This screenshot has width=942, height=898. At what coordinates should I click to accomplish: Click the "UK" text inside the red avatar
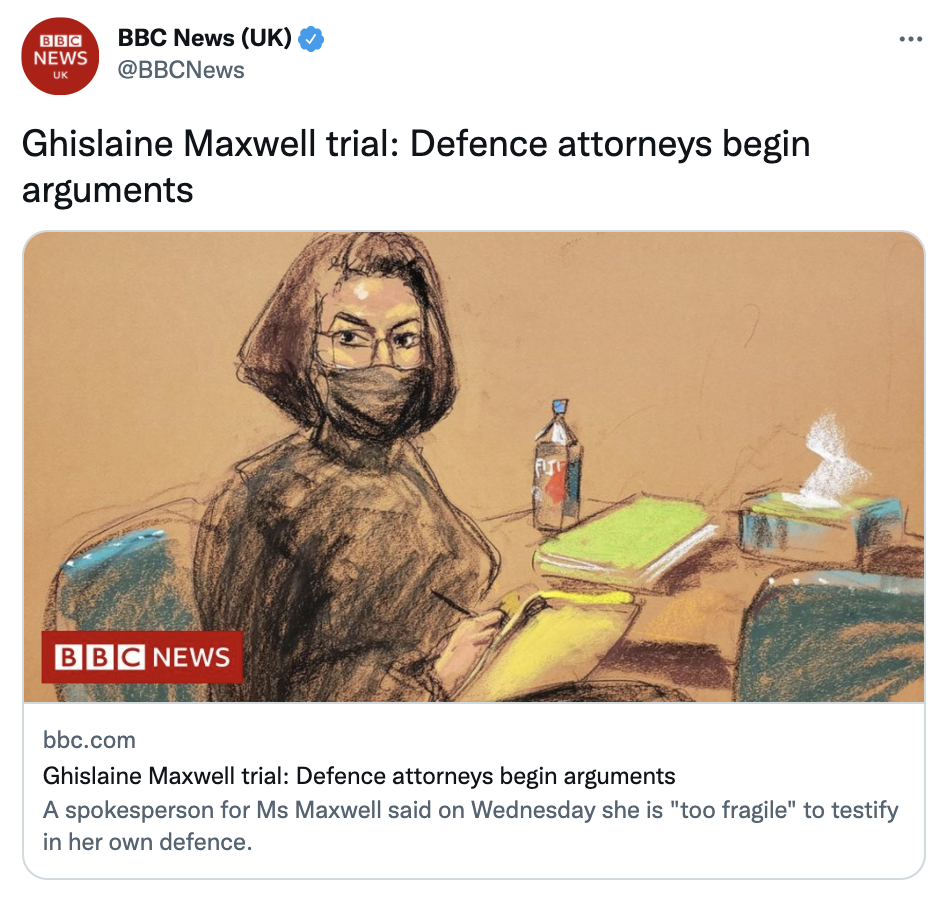(x=60, y=75)
